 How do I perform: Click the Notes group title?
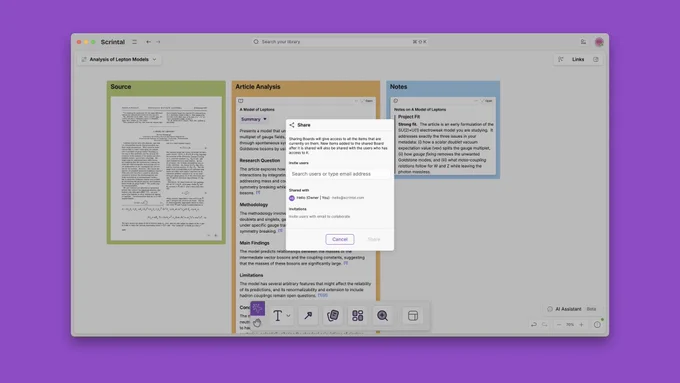pos(398,87)
